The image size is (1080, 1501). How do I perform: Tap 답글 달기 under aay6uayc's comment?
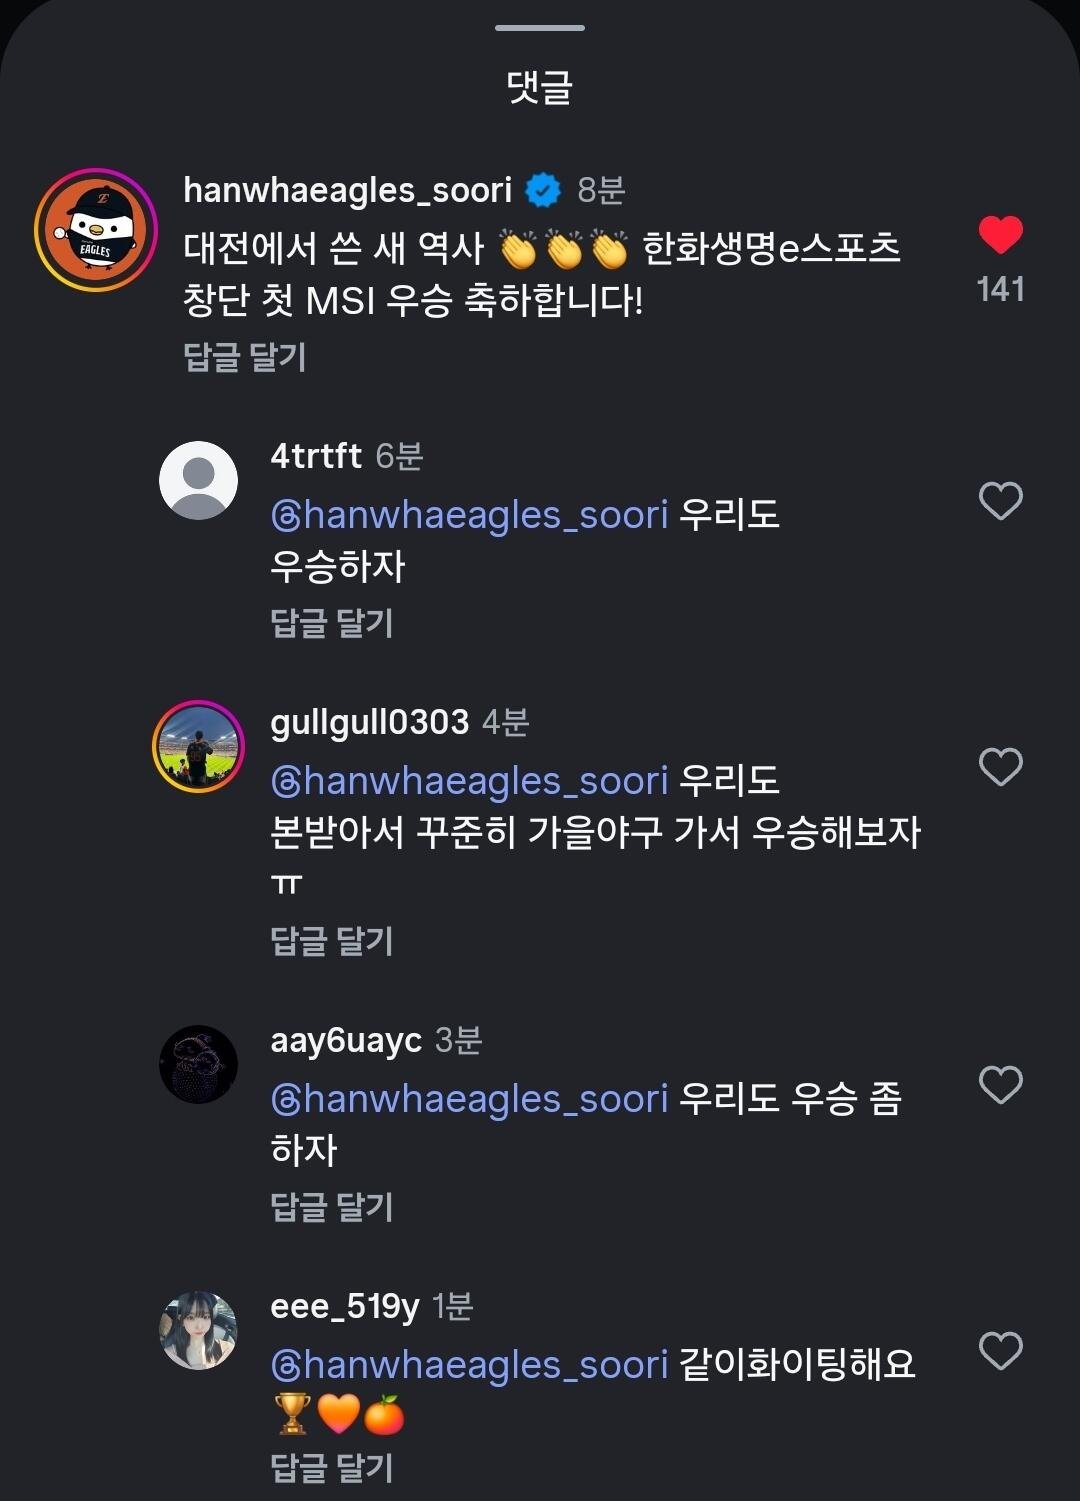tap(332, 1207)
